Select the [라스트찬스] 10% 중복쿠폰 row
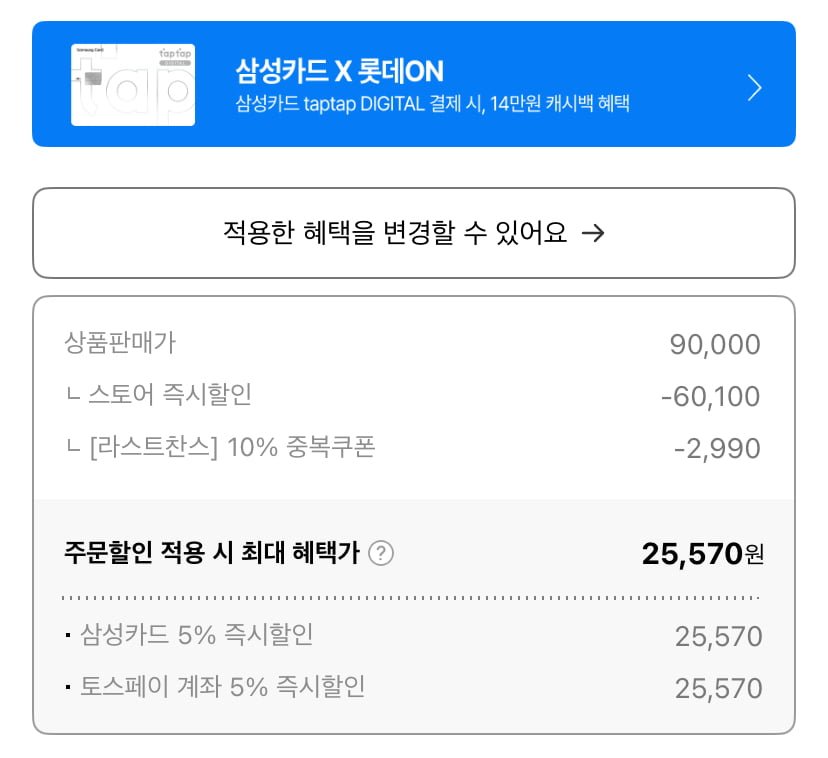 tap(219, 447)
